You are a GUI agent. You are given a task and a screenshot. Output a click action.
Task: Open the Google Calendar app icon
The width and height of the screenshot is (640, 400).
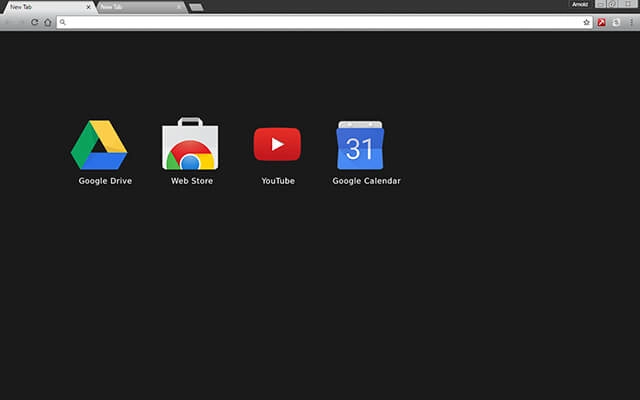360,145
